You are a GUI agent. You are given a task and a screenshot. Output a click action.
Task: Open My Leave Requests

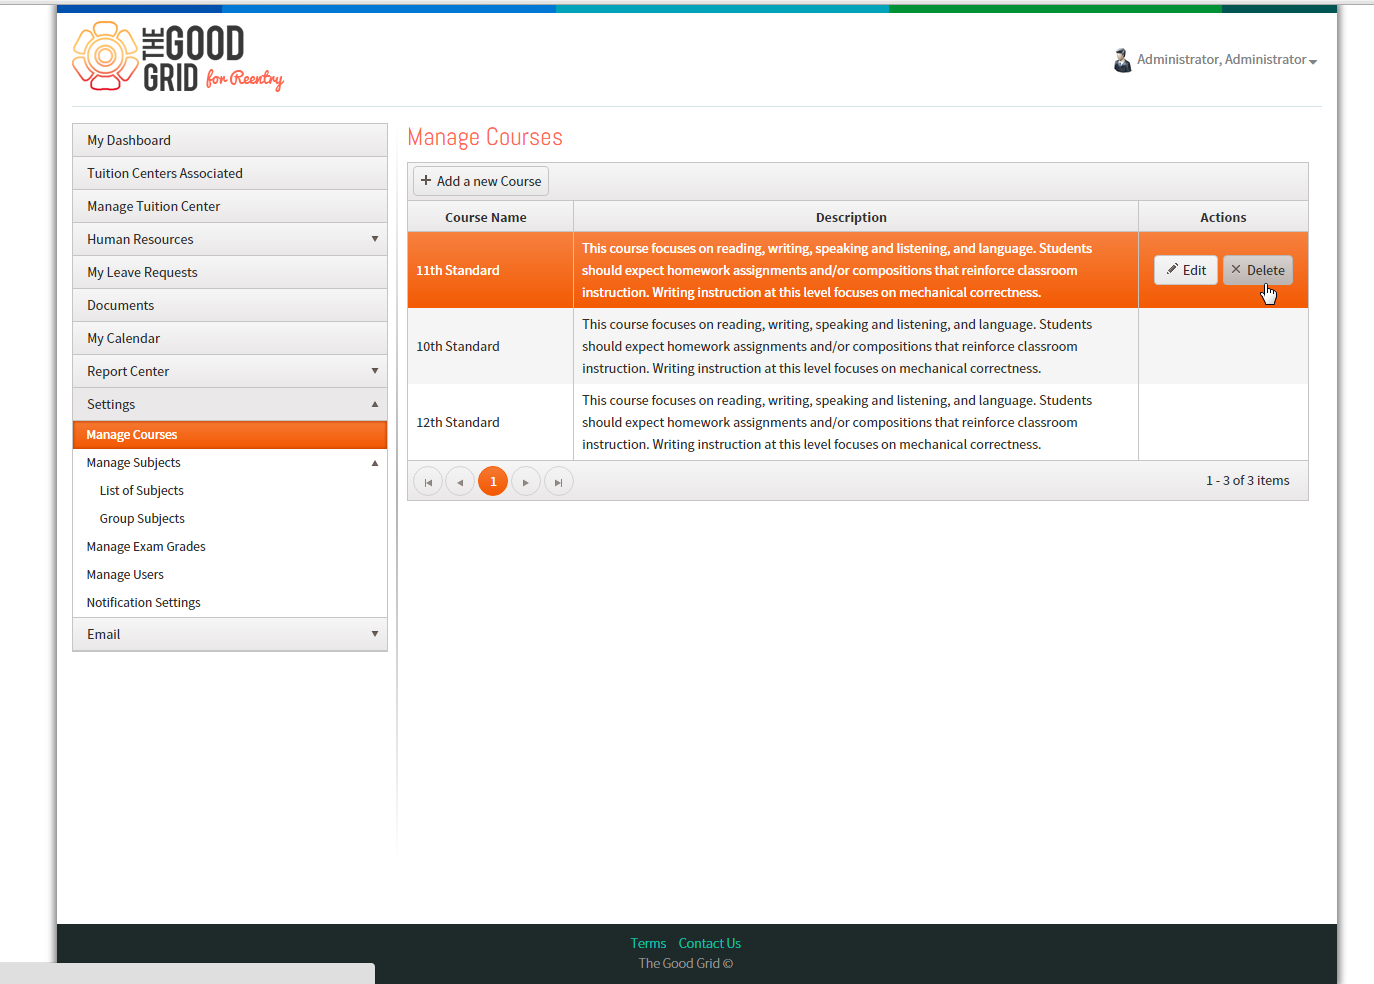230,272
